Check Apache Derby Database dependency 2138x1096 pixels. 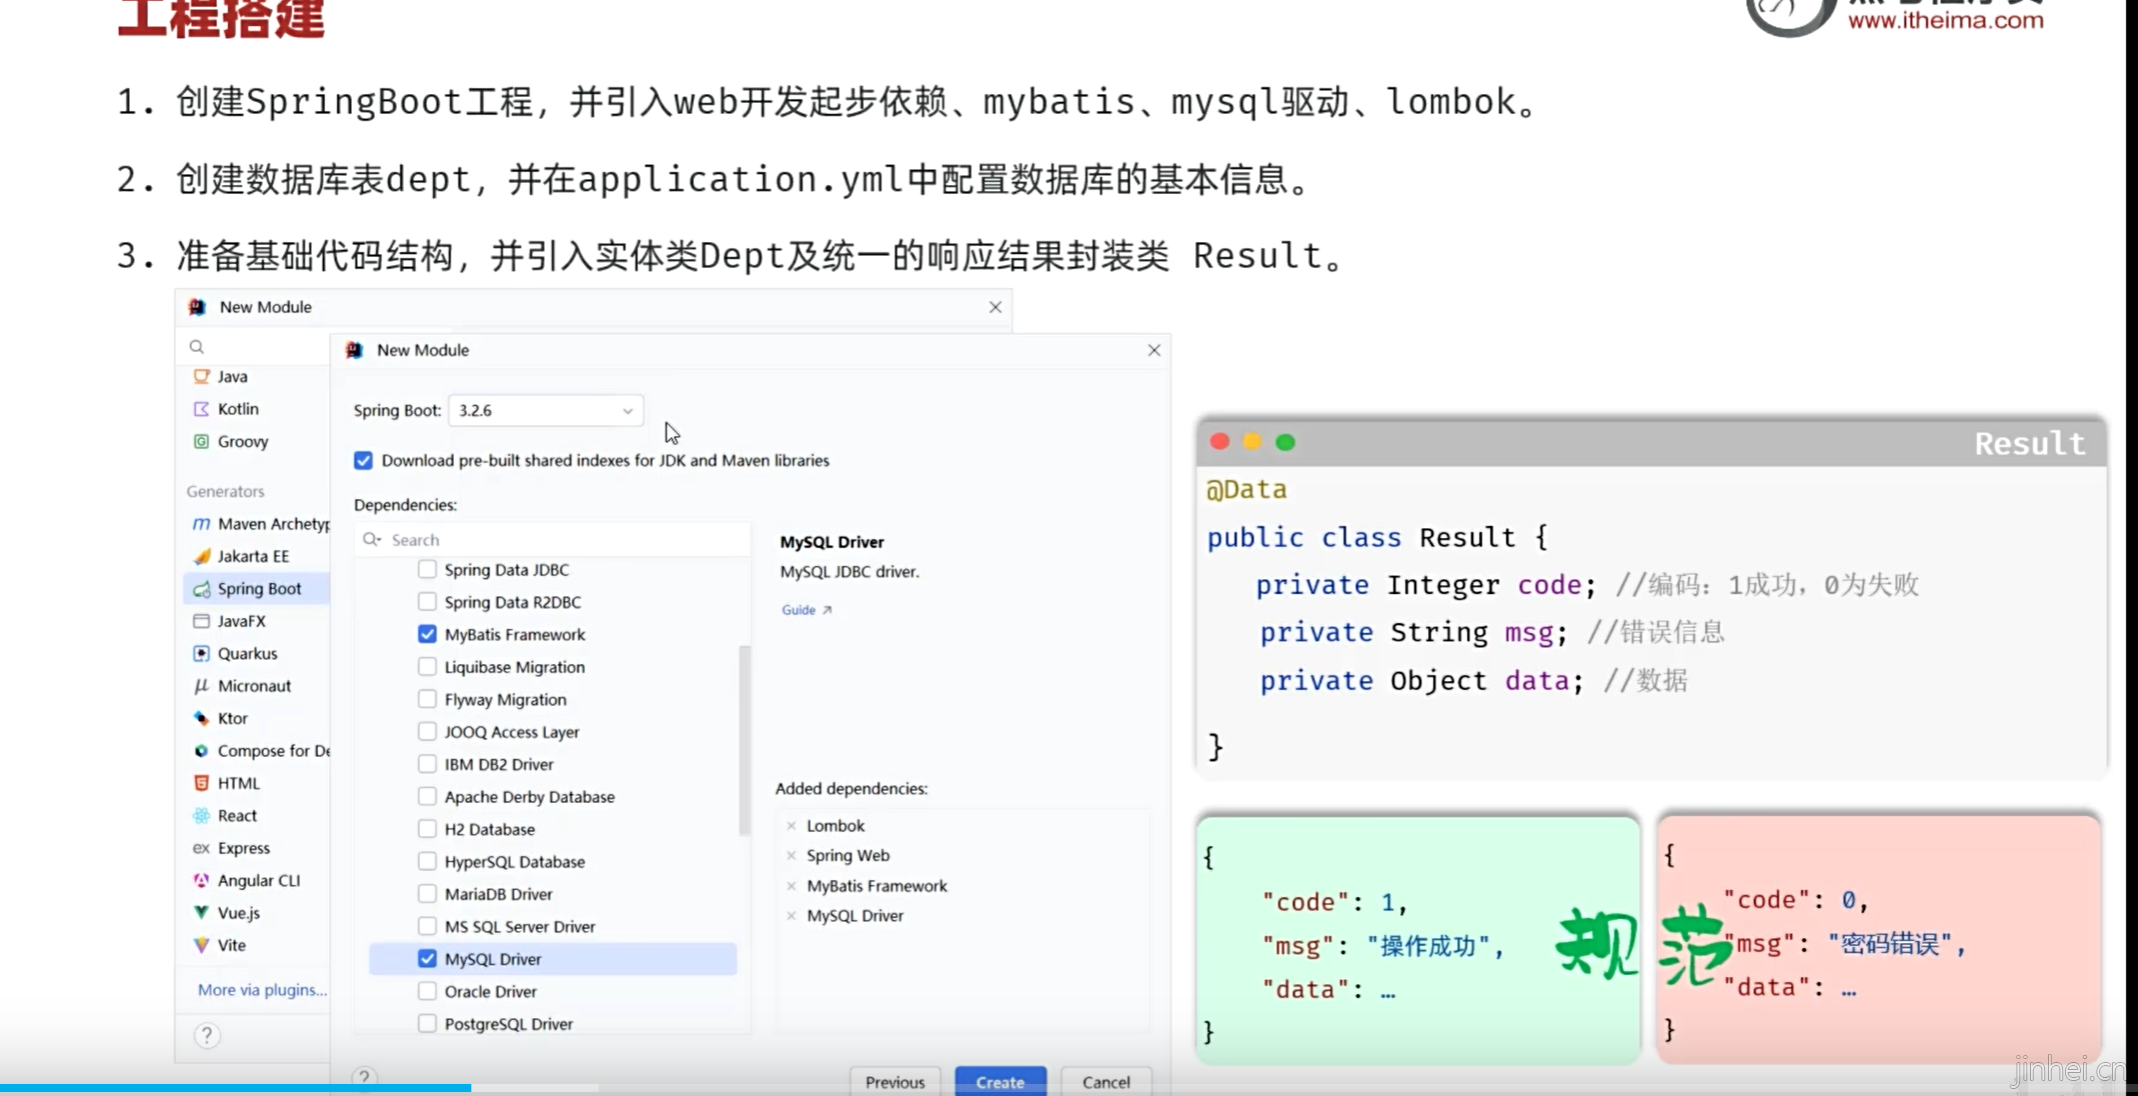tap(427, 796)
